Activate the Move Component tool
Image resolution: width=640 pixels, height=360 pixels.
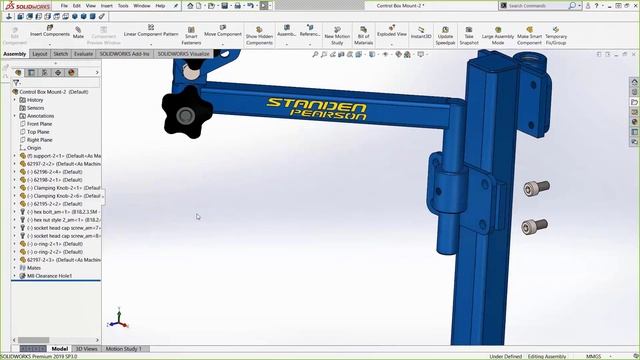click(x=223, y=31)
